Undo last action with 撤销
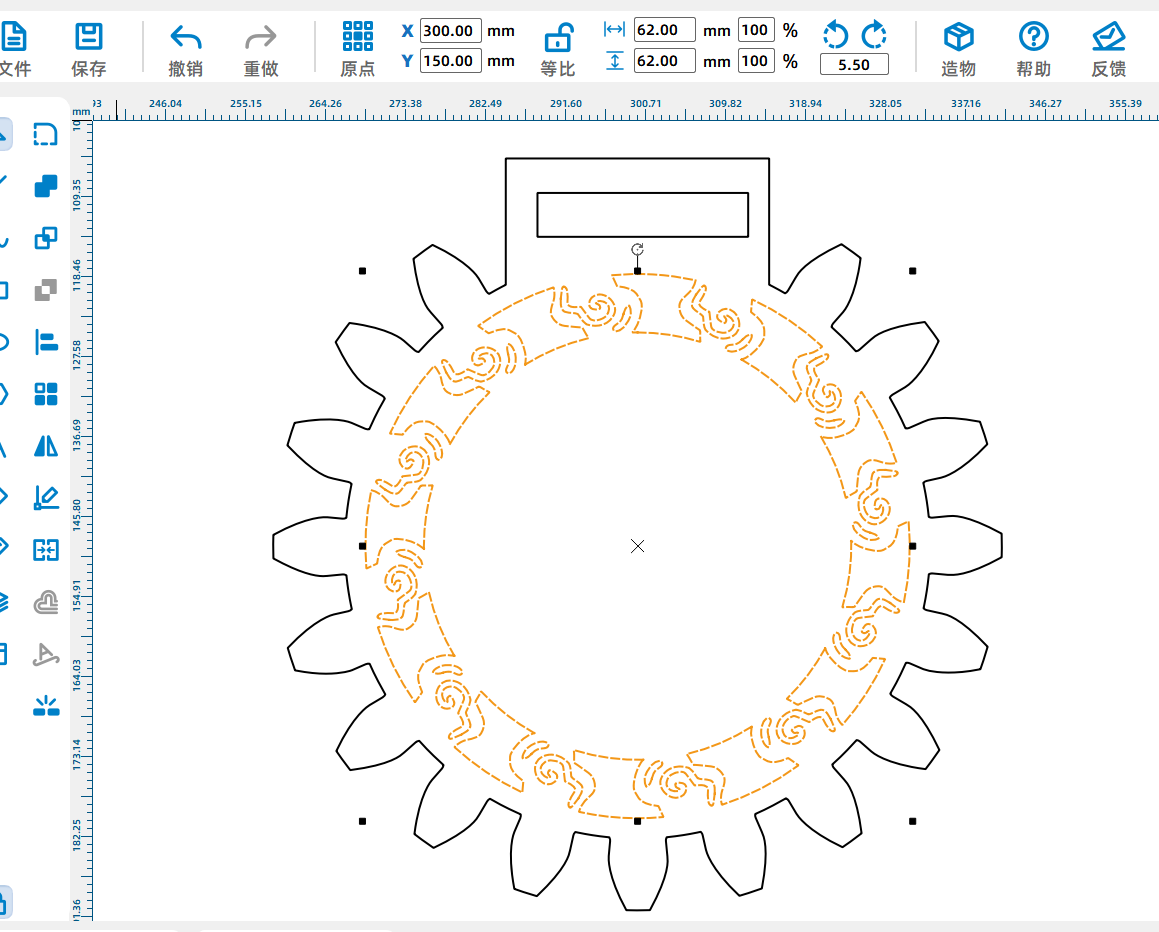Viewport: 1159px width, 932px height. click(185, 50)
